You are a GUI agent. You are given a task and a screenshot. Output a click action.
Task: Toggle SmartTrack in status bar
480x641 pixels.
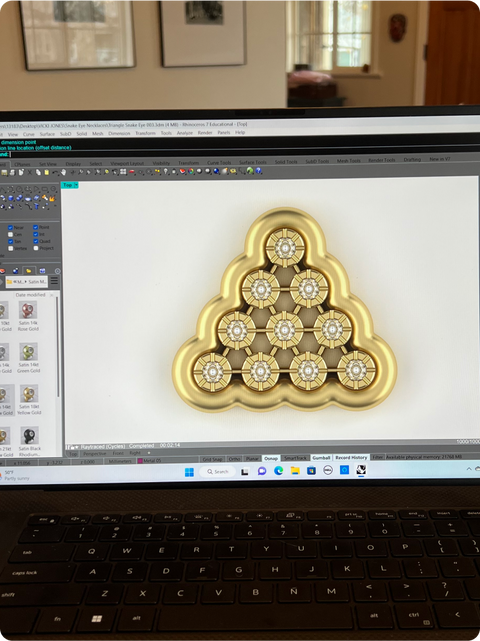coord(295,458)
